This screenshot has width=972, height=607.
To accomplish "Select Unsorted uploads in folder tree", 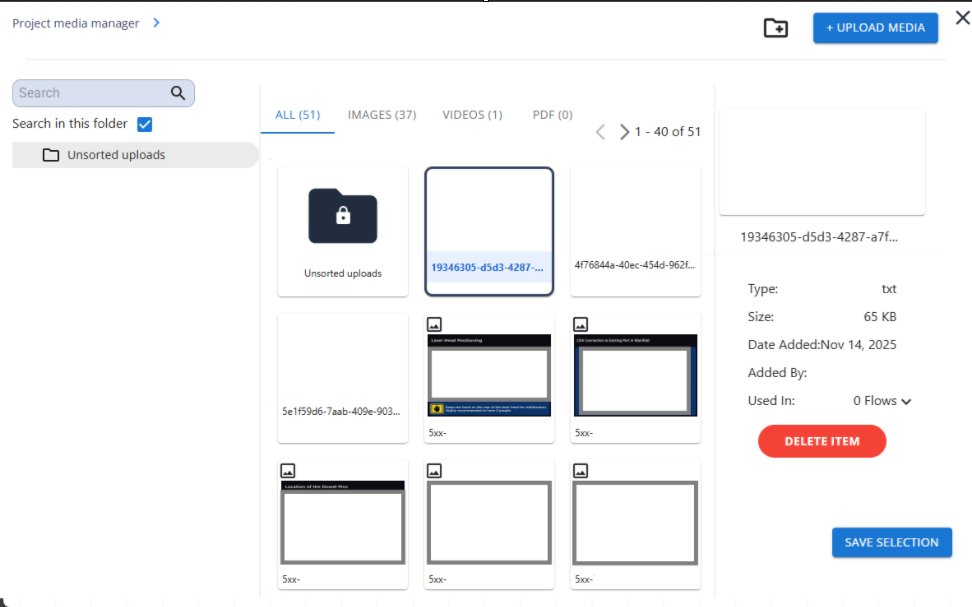I will coord(116,155).
